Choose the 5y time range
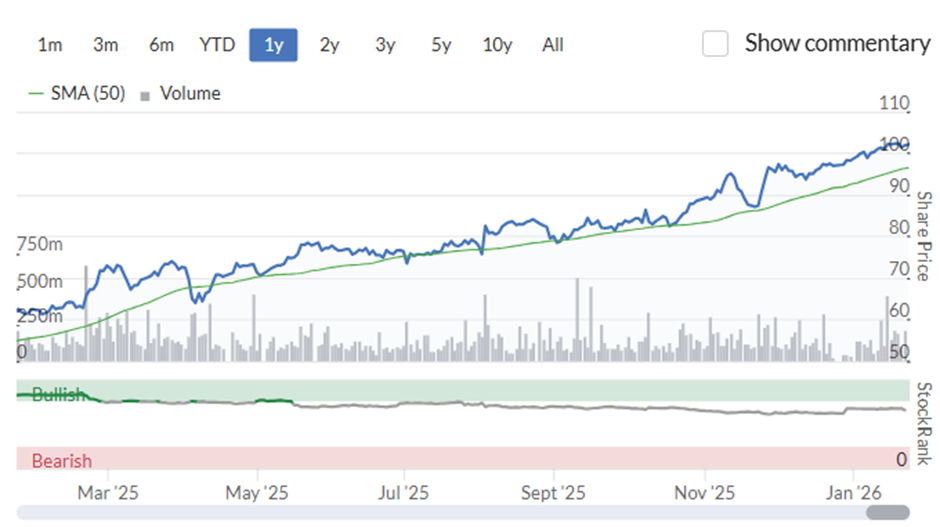Image resolution: width=940 pixels, height=527 pixels. (x=441, y=45)
